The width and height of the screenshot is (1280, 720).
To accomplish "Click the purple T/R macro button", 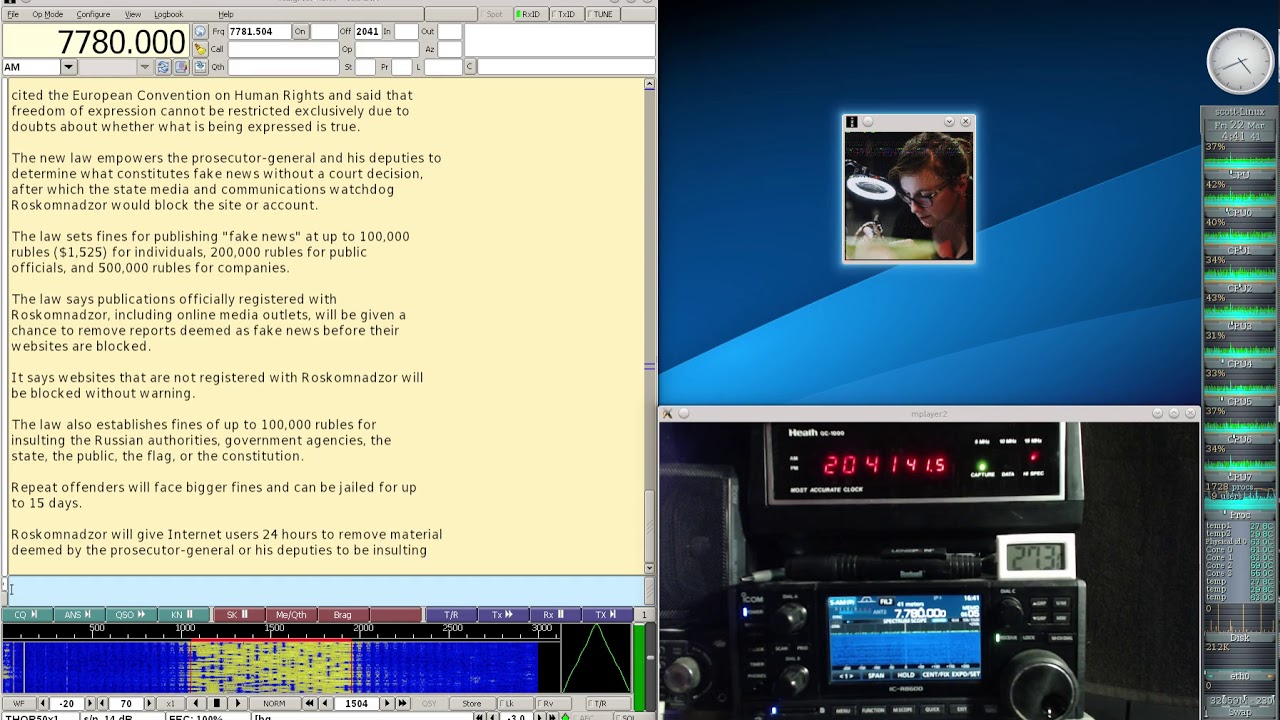I will pyautogui.click(x=450, y=614).
